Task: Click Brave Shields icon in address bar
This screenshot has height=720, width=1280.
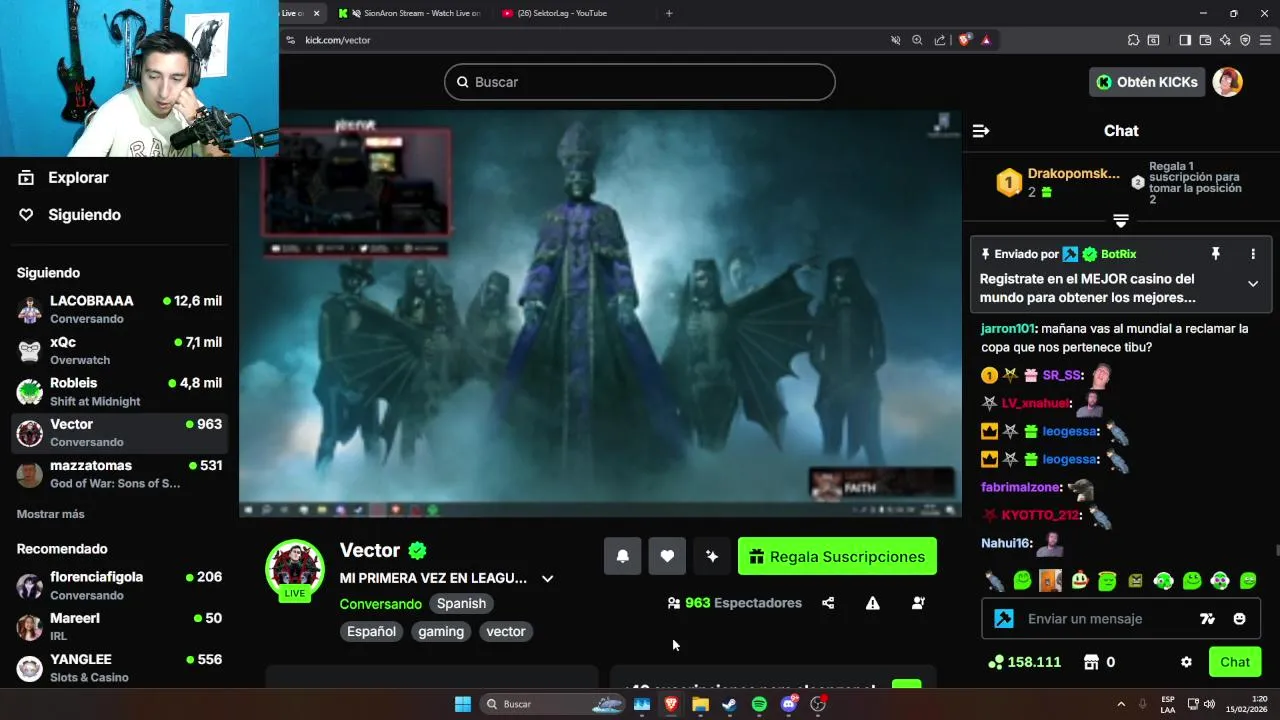Action: pyautogui.click(x=965, y=40)
